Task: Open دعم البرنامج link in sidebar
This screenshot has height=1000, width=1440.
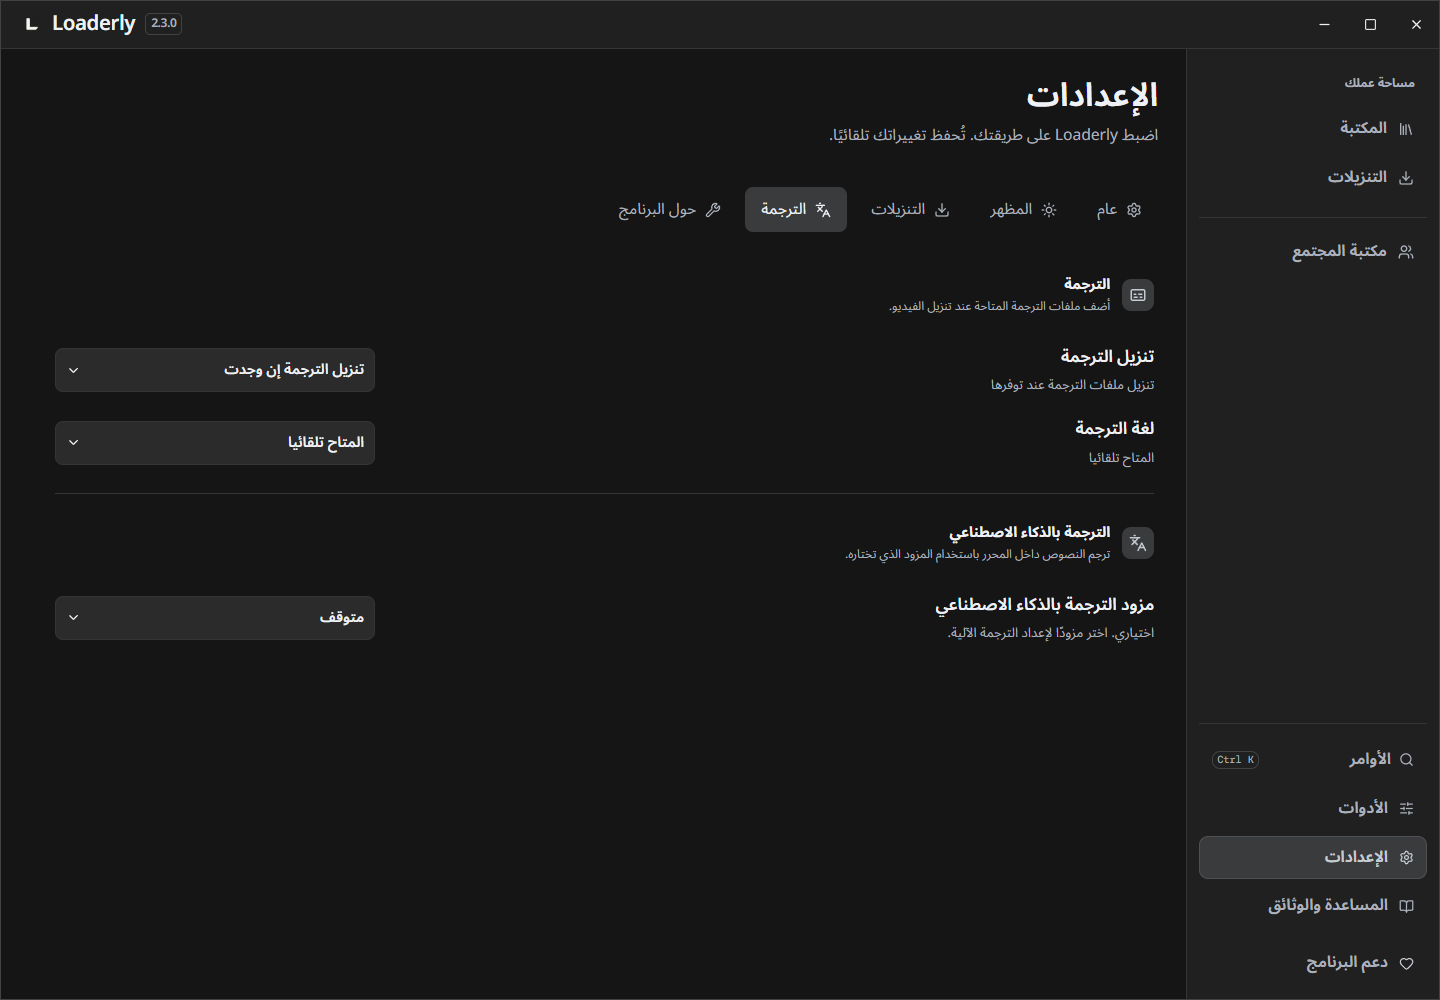Action: [1313, 964]
